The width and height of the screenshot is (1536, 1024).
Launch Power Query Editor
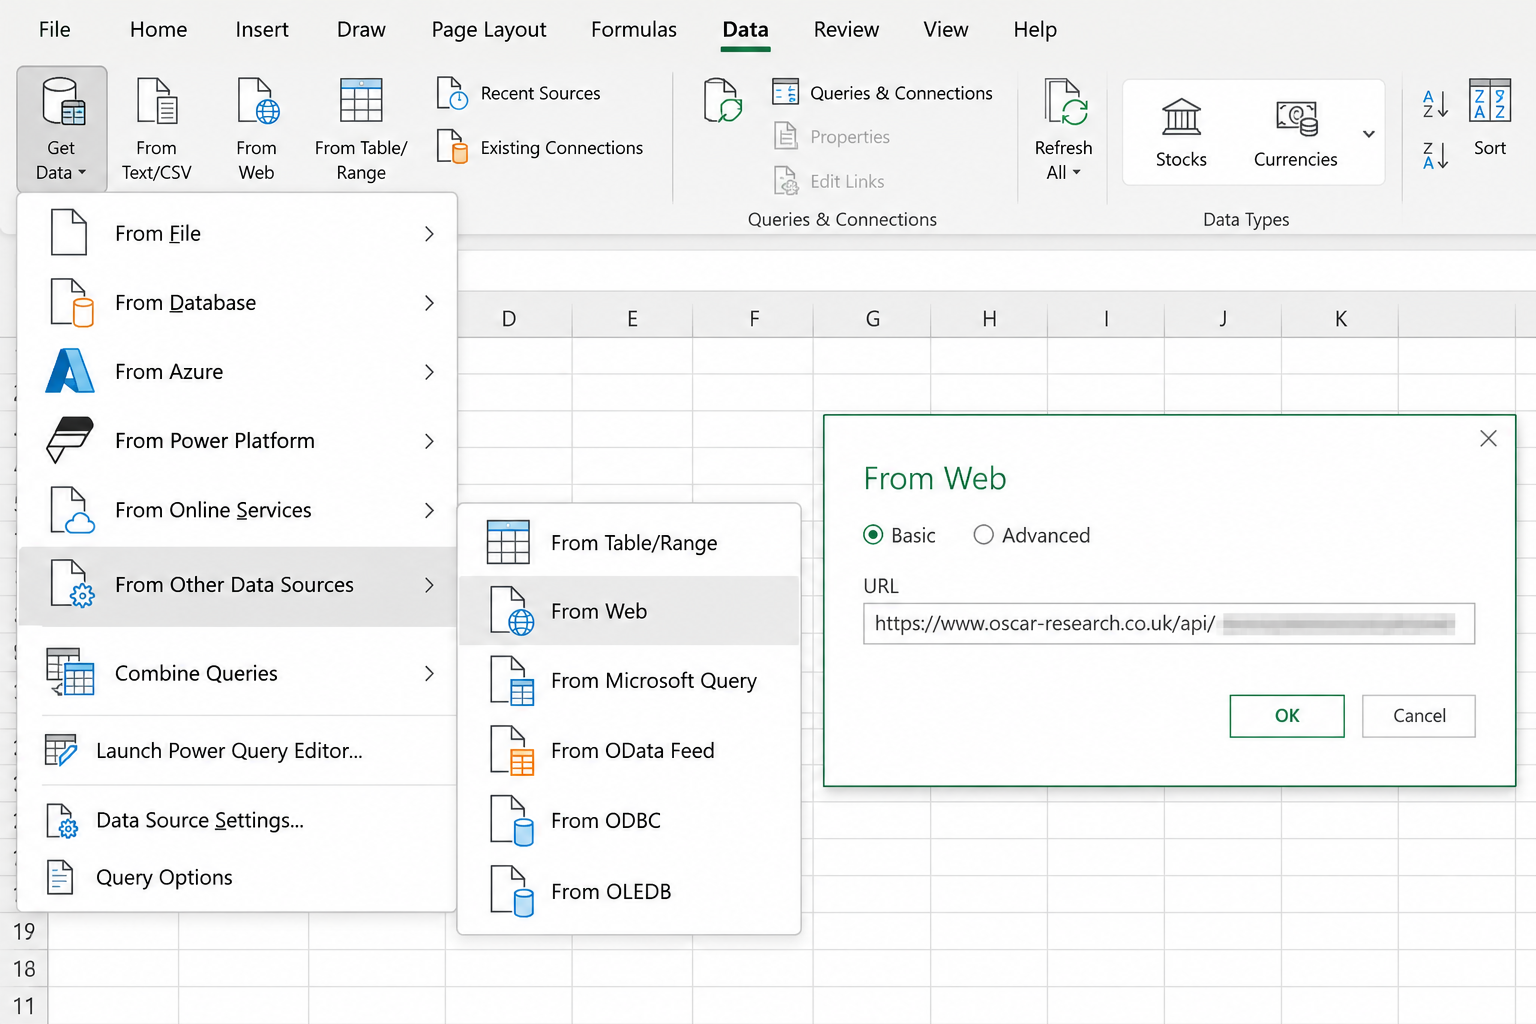pos(238,750)
